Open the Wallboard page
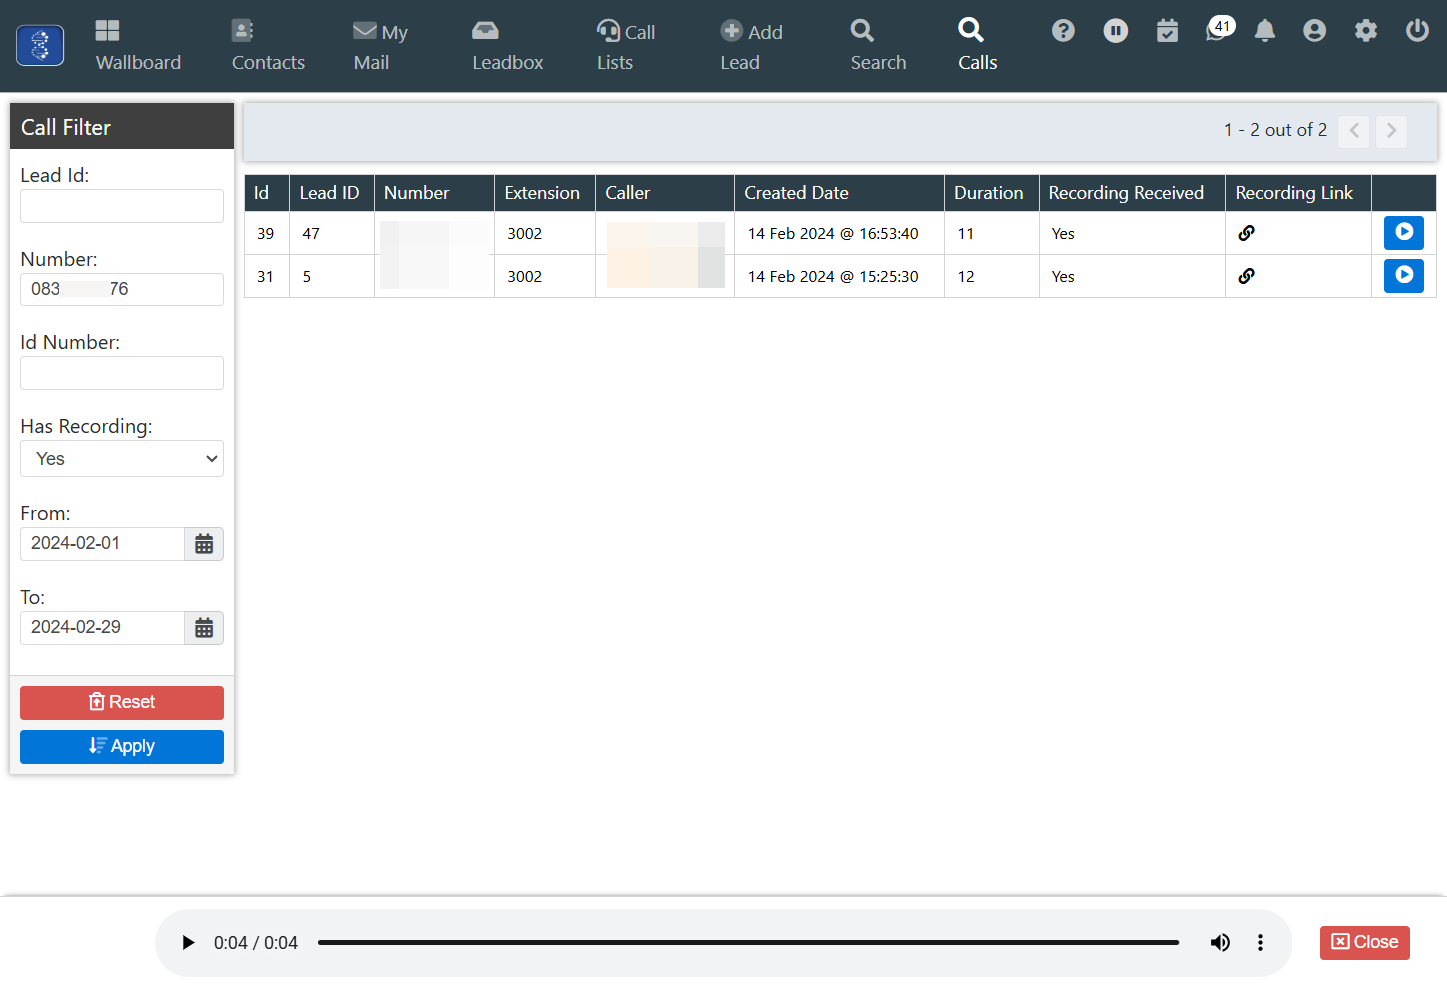1447x989 pixels. point(138,46)
